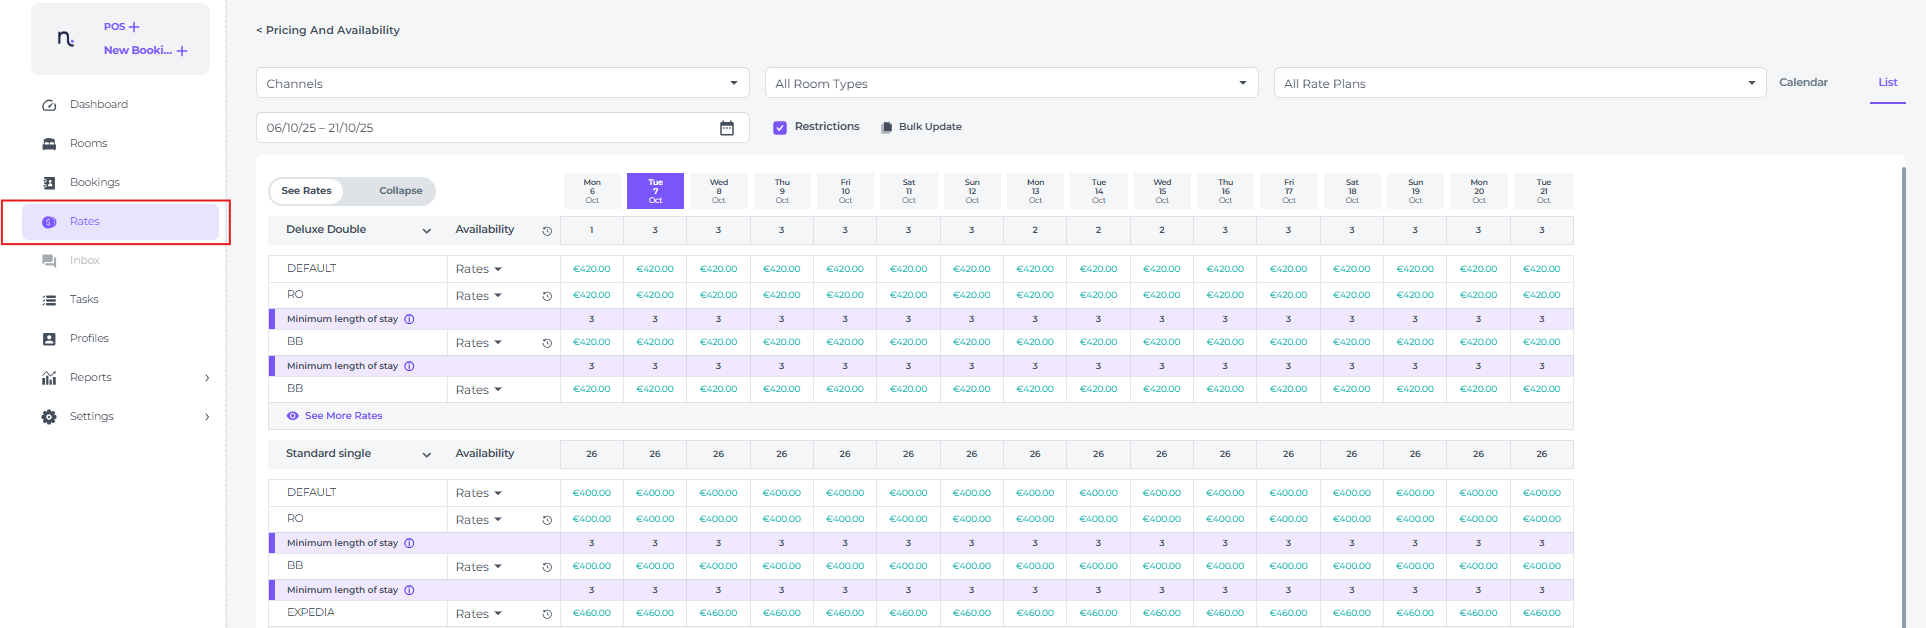Click the calendar icon in date range field
This screenshot has height=628, width=1926.
click(x=727, y=128)
